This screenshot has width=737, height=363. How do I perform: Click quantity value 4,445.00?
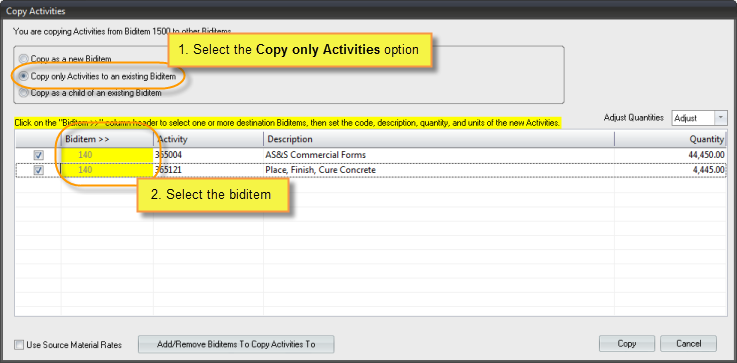tap(708, 170)
